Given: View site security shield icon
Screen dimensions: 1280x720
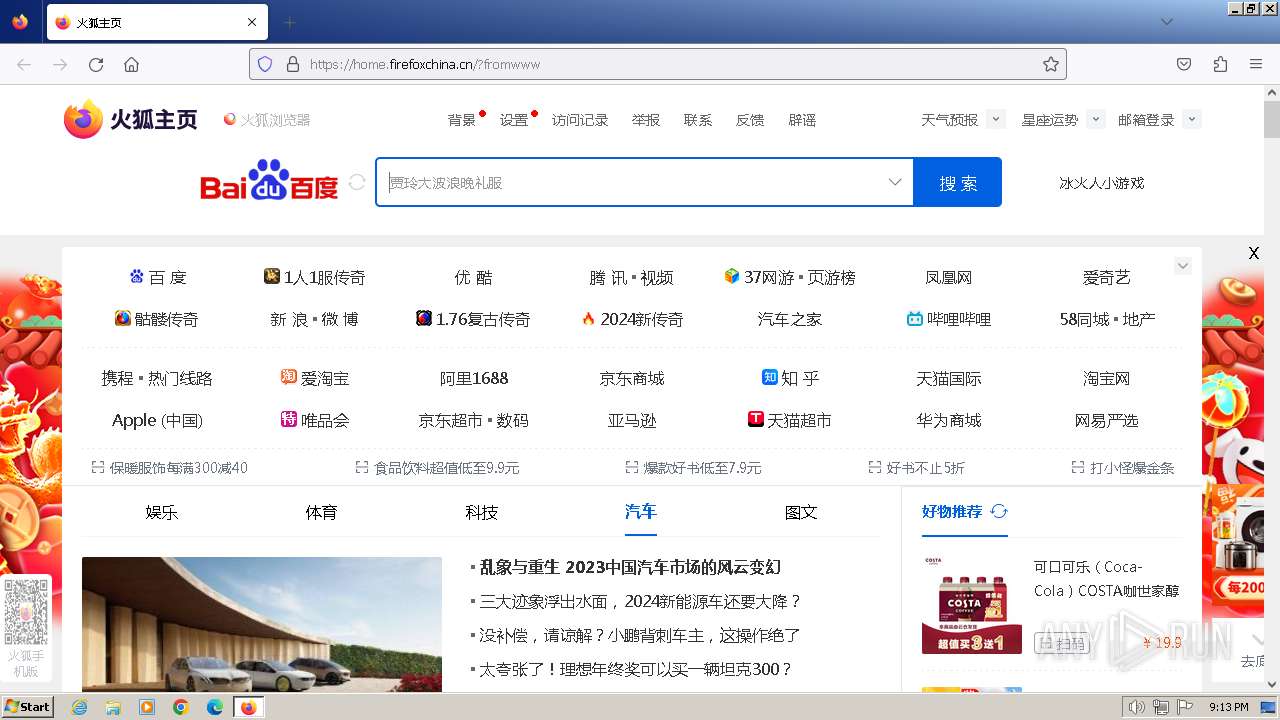Looking at the screenshot, I should pos(265,64).
